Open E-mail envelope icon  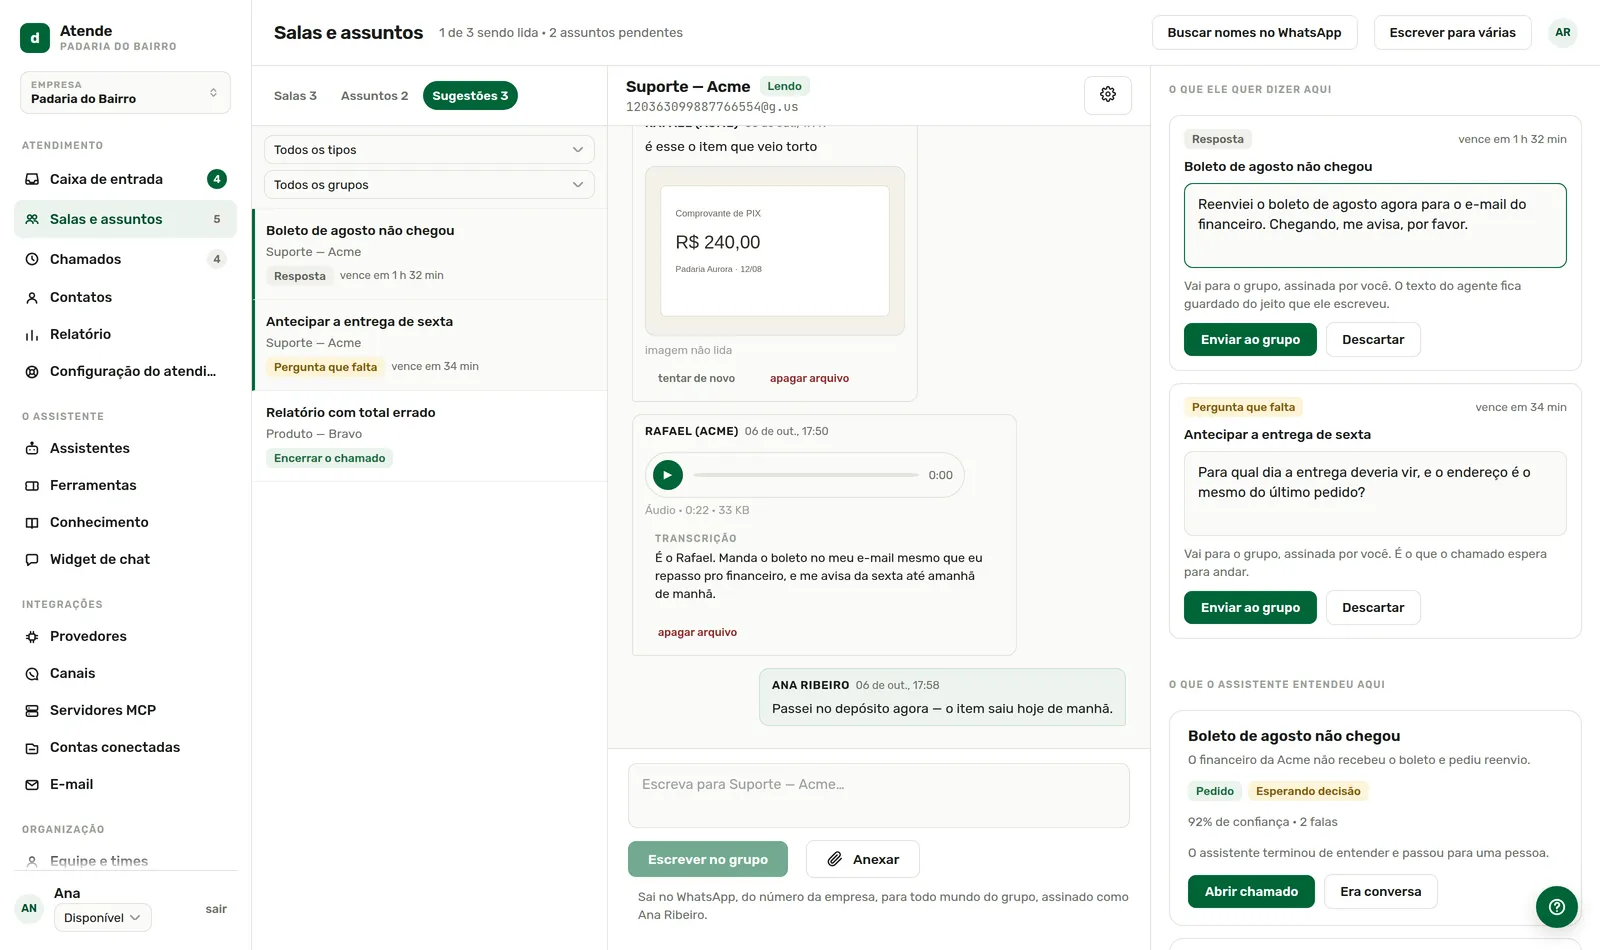[x=32, y=784]
